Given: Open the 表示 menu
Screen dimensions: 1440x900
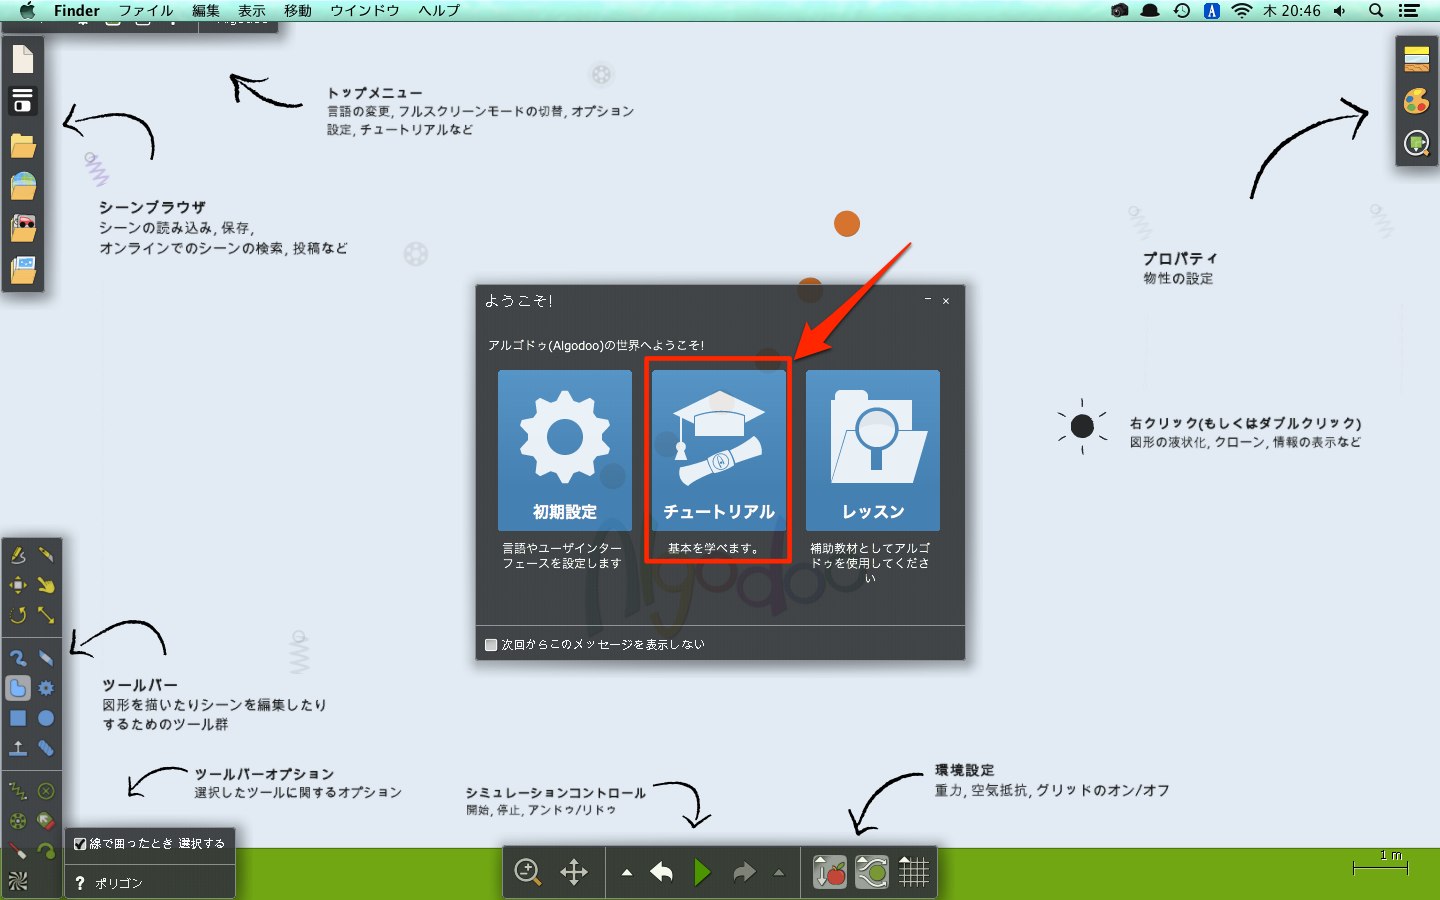Looking at the screenshot, I should pyautogui.click(x=252, y=10).
